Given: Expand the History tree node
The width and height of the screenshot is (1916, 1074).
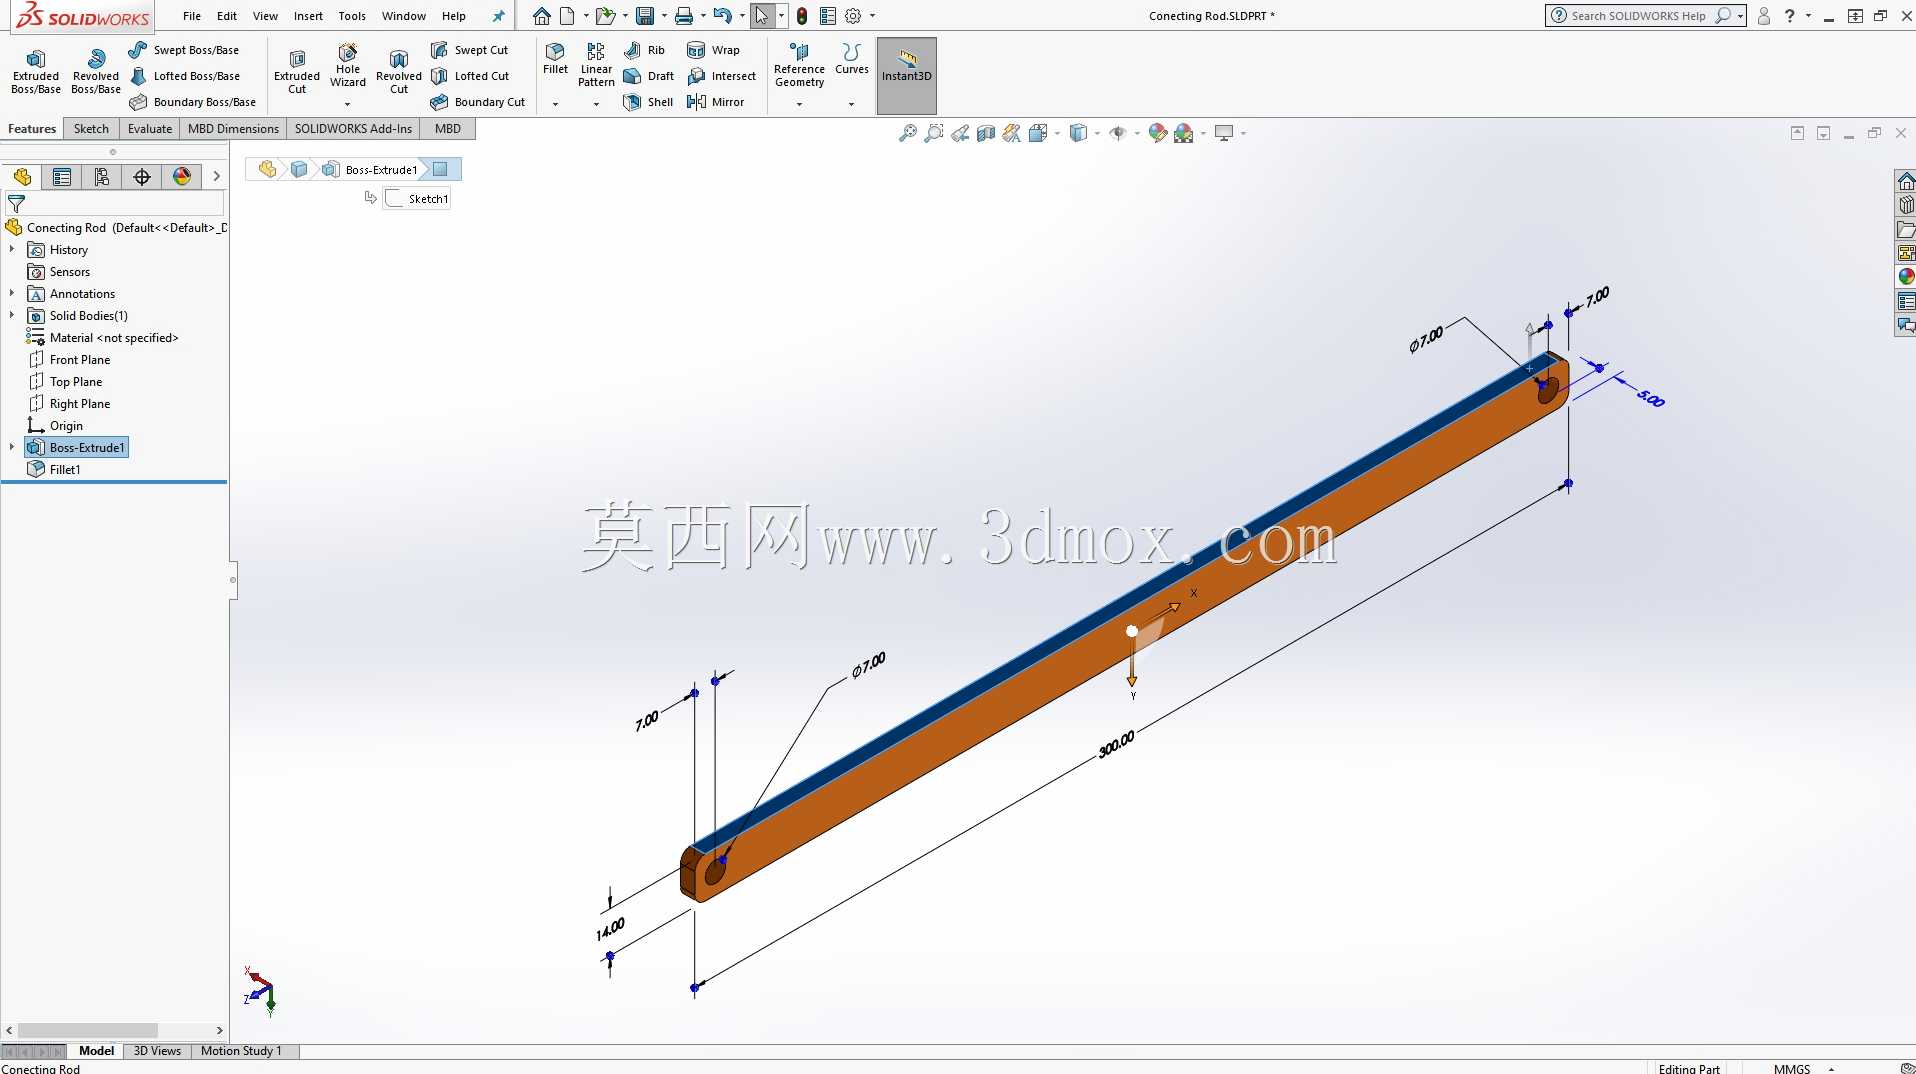Looking at the screenshot, I should point(12,250).
